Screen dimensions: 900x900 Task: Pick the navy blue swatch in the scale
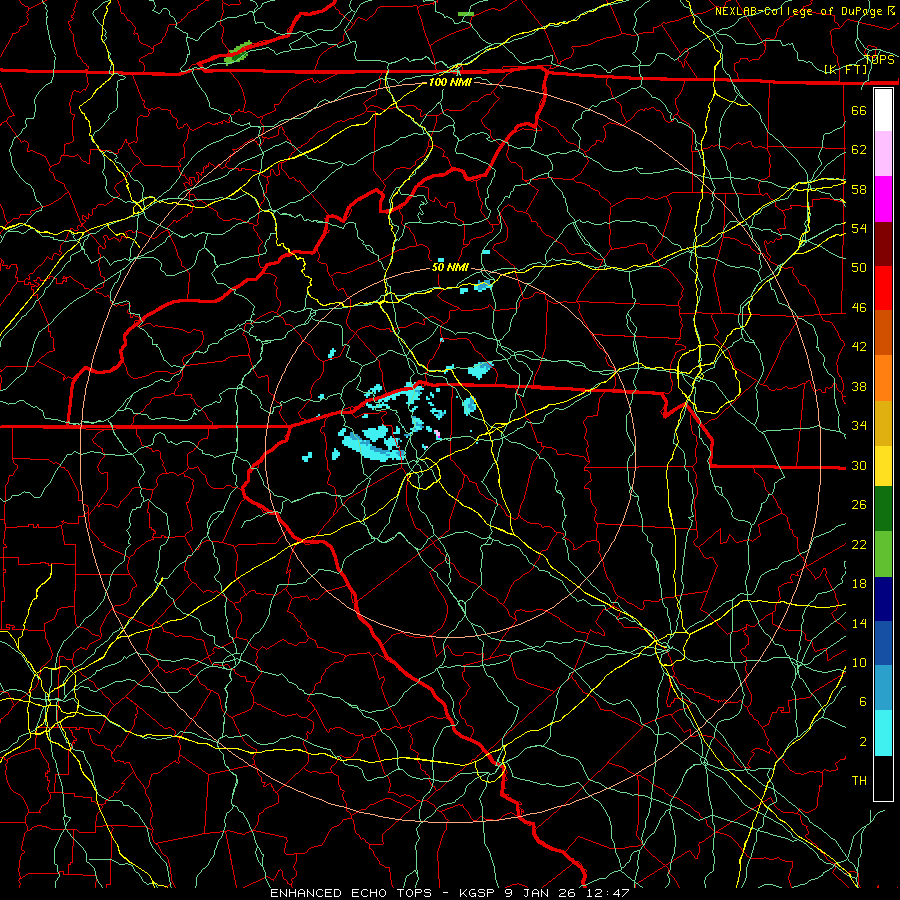(883, 599)
